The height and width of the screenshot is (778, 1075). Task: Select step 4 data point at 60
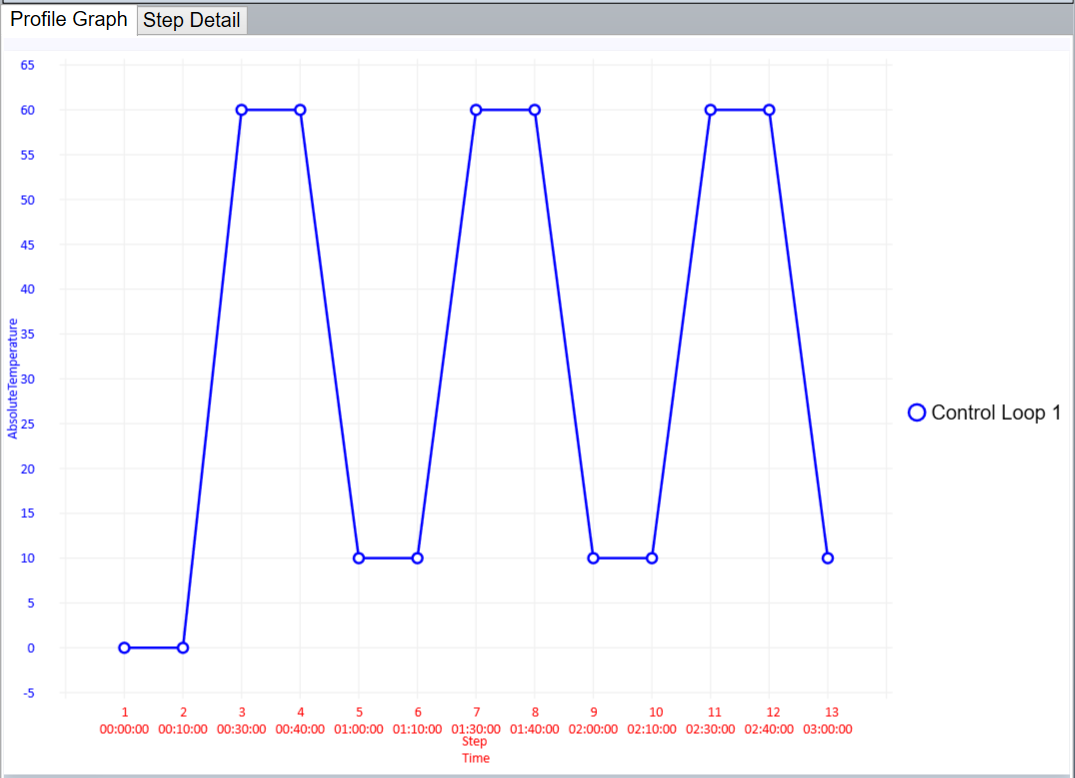pos(300,110)
